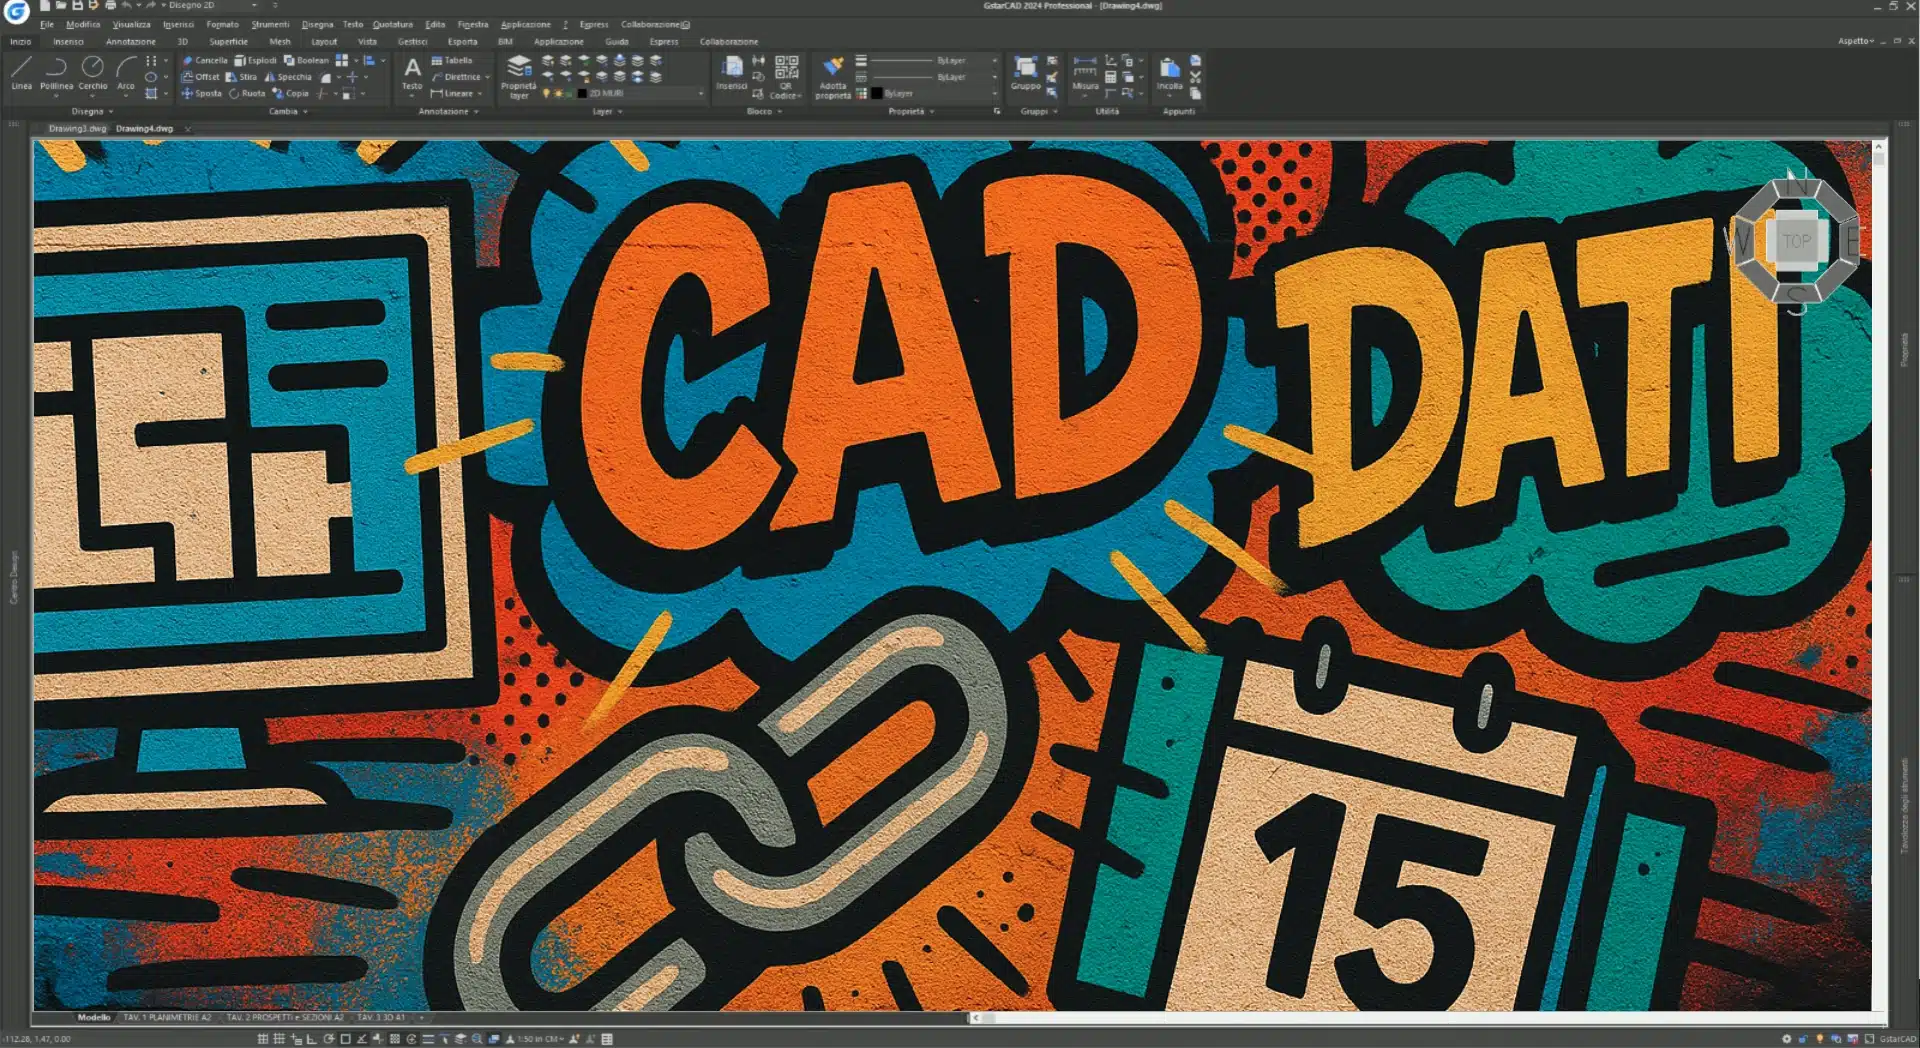
Task: Click the Esplodi command
Action: click(256, 60)
